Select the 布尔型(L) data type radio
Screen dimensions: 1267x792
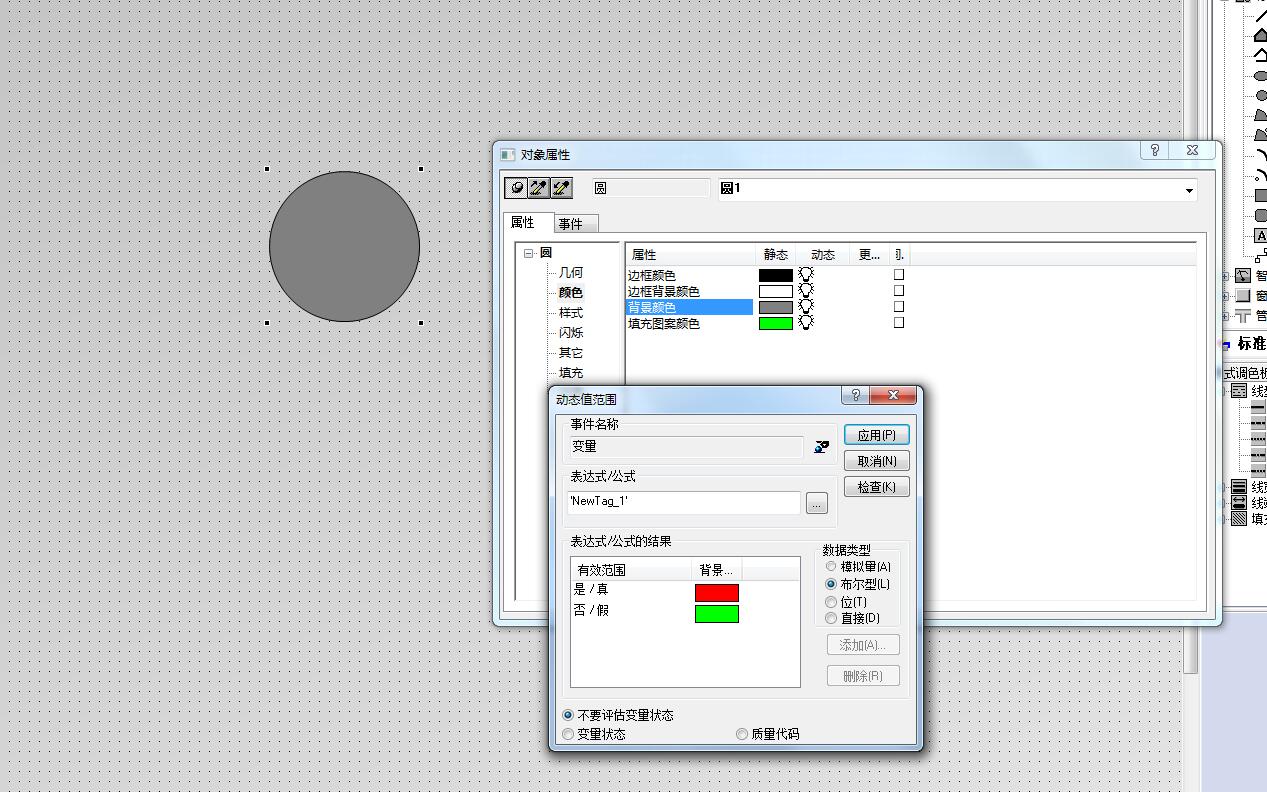point(831,584)
